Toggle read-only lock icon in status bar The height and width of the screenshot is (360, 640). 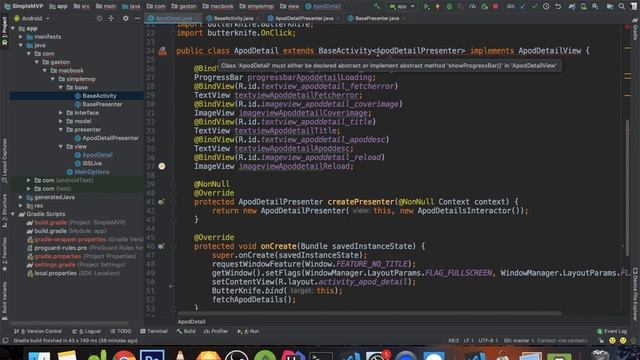pos(601,340)
